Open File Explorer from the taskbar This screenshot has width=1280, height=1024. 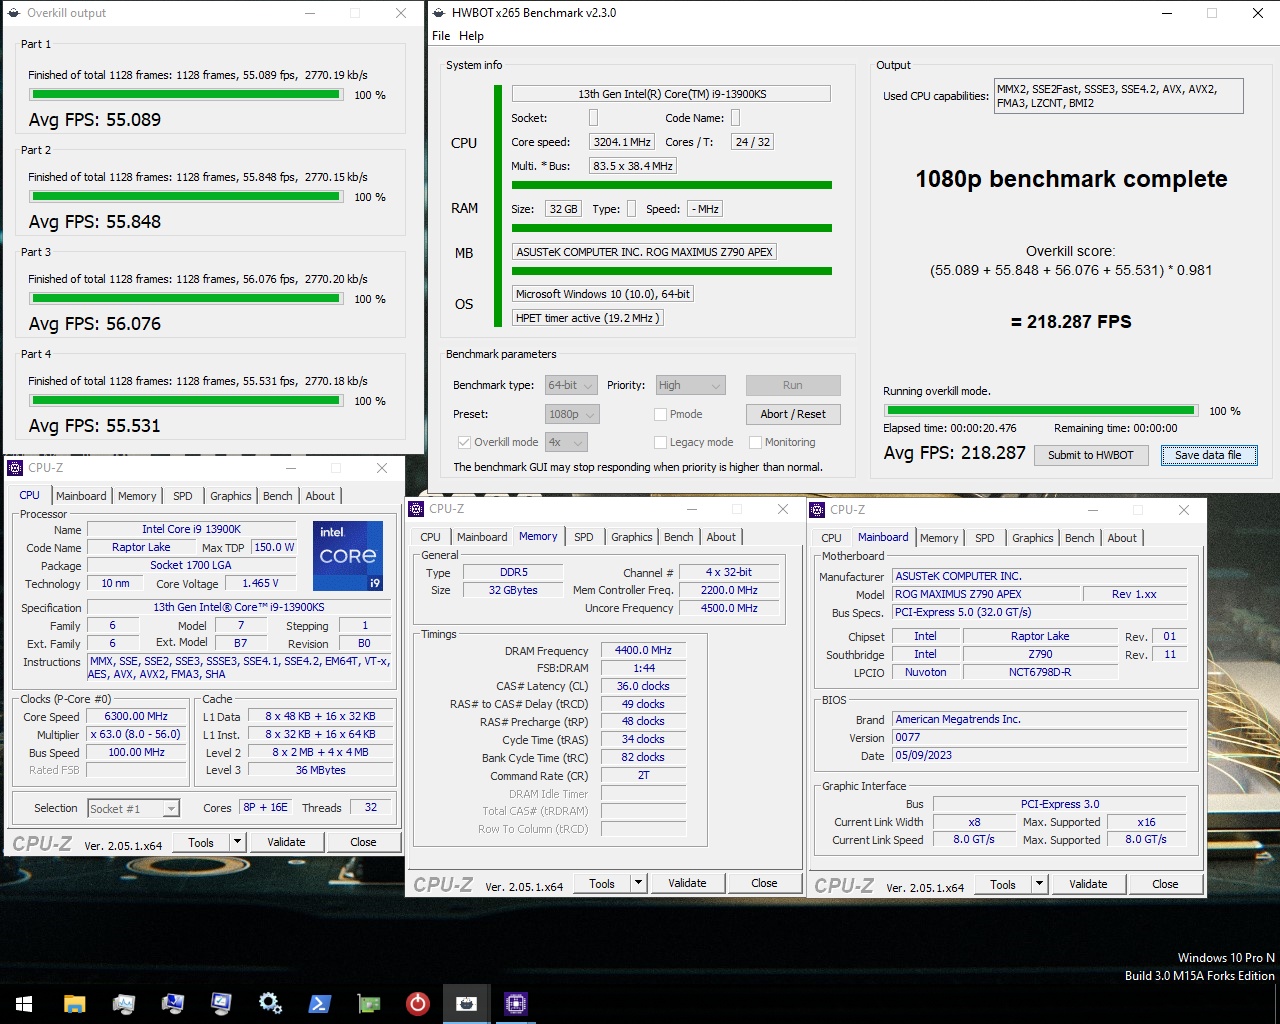click(x=74, y=1003)
